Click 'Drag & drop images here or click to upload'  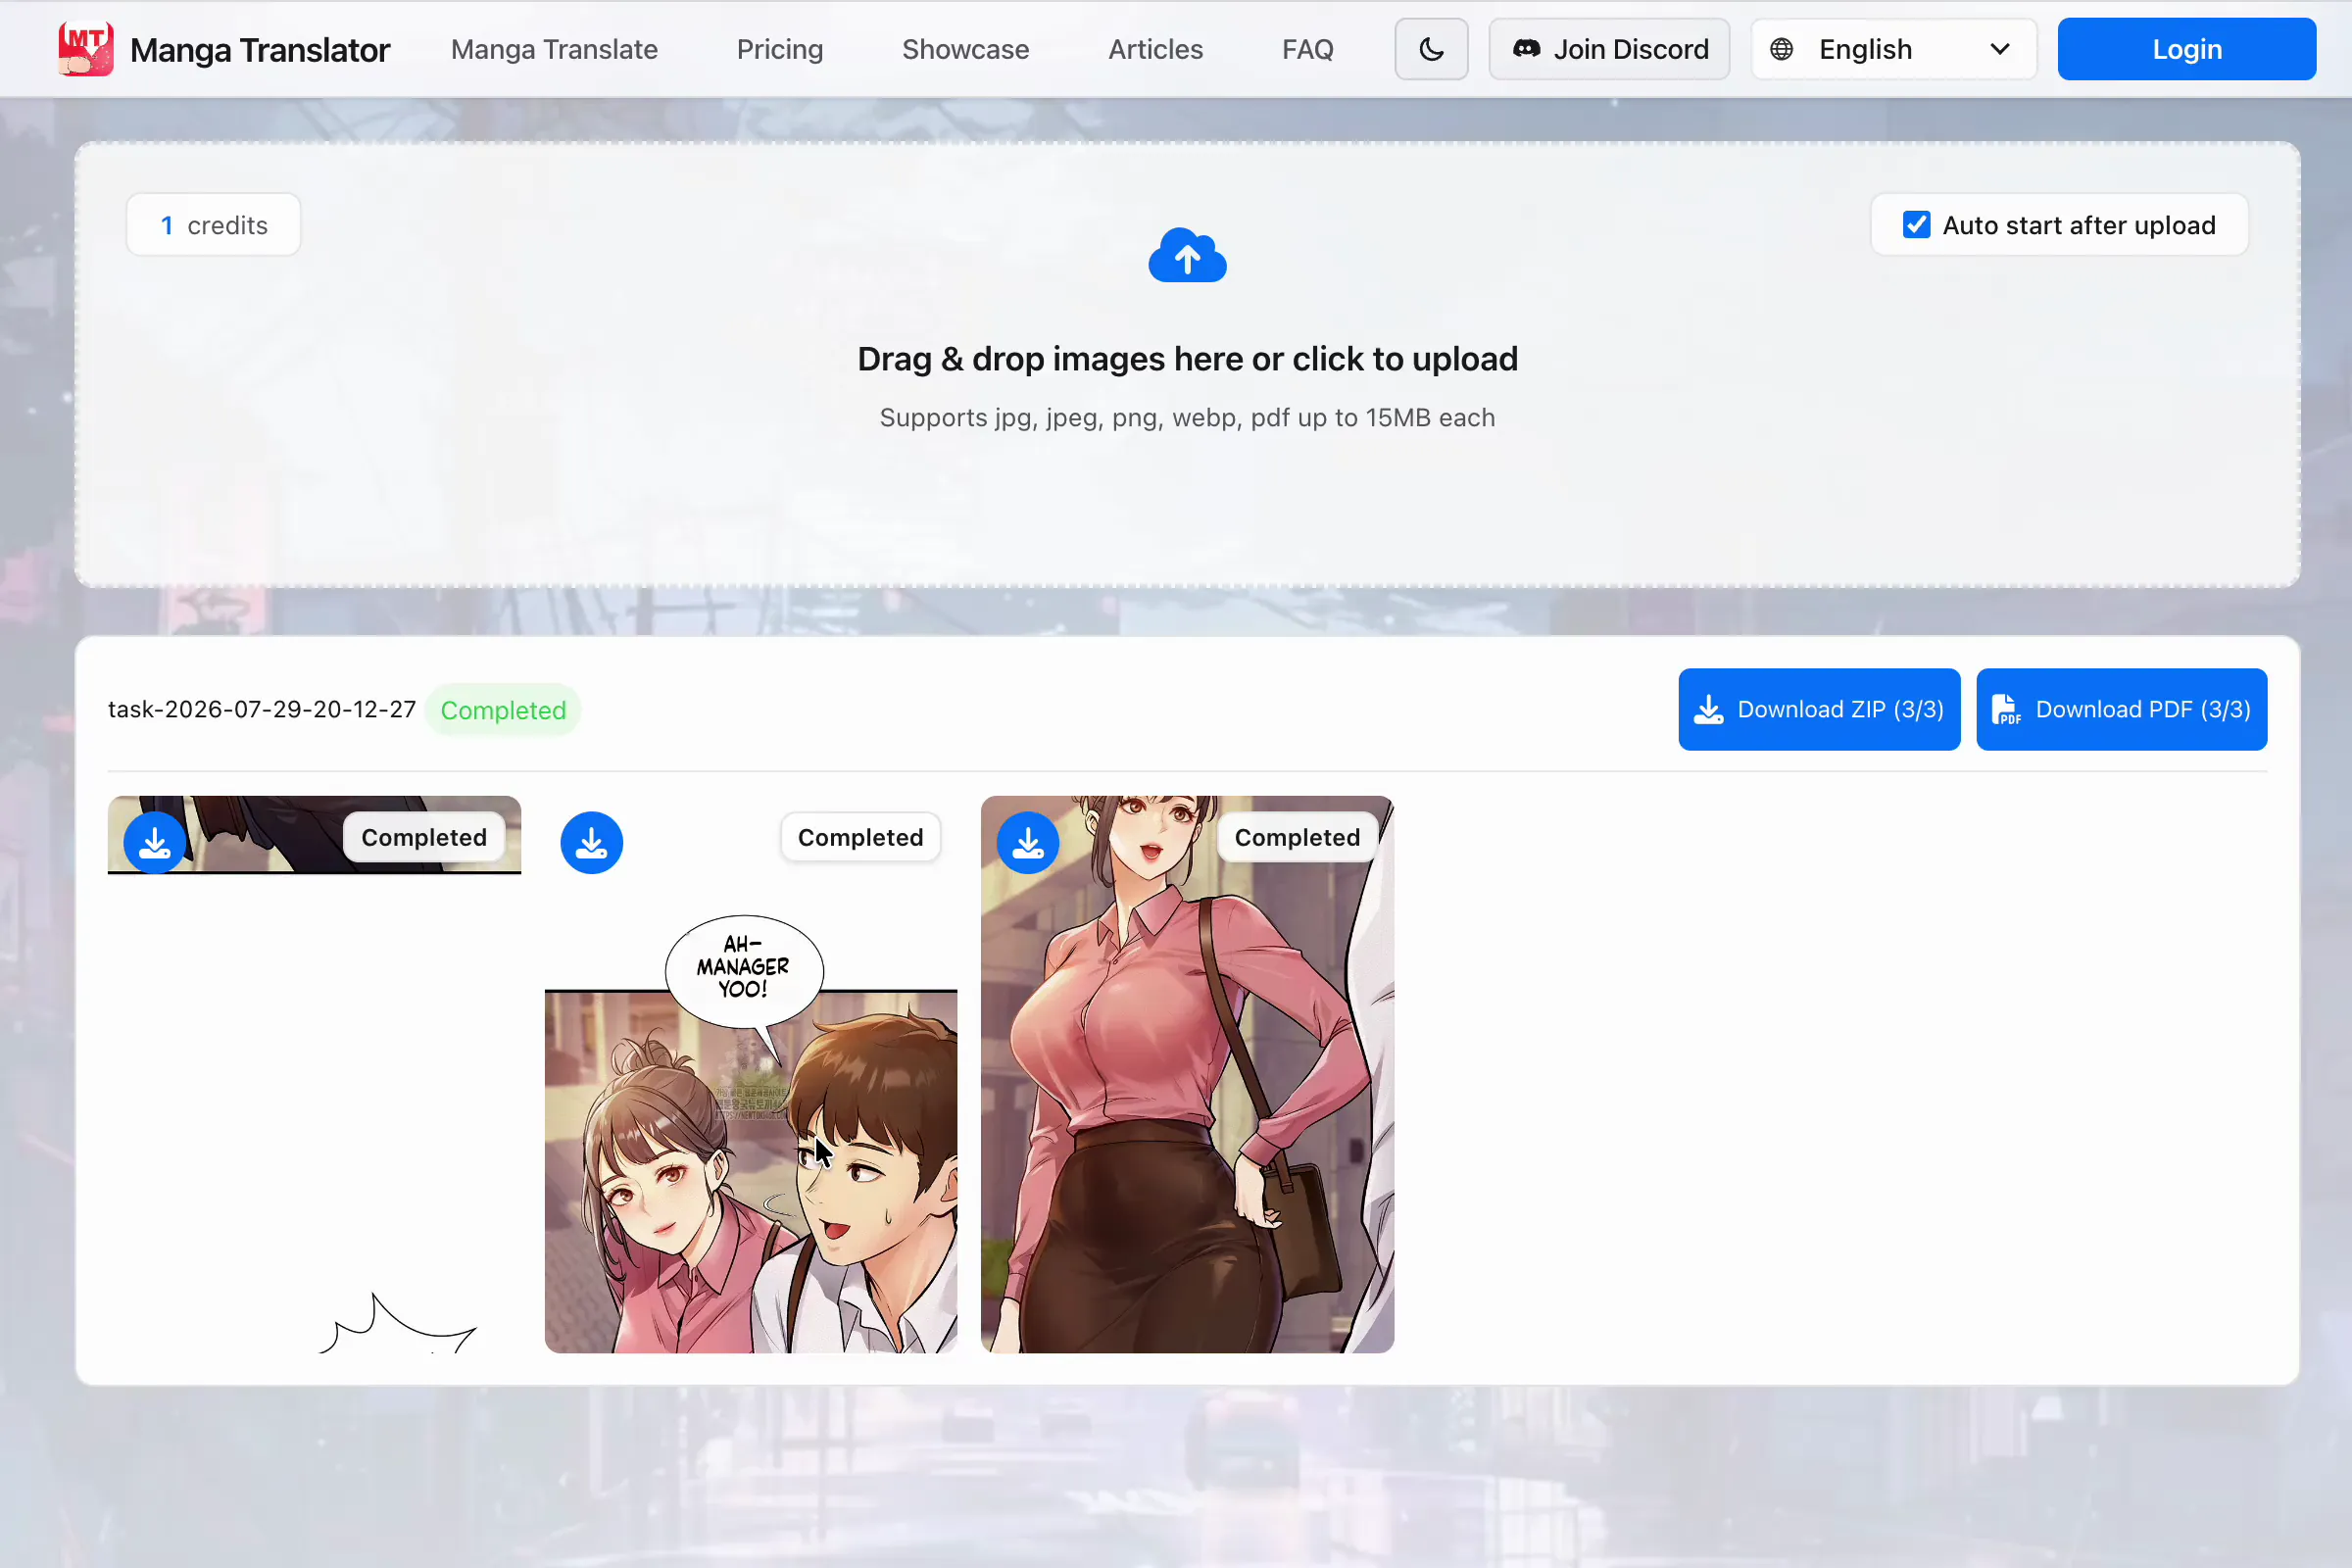1187,359
